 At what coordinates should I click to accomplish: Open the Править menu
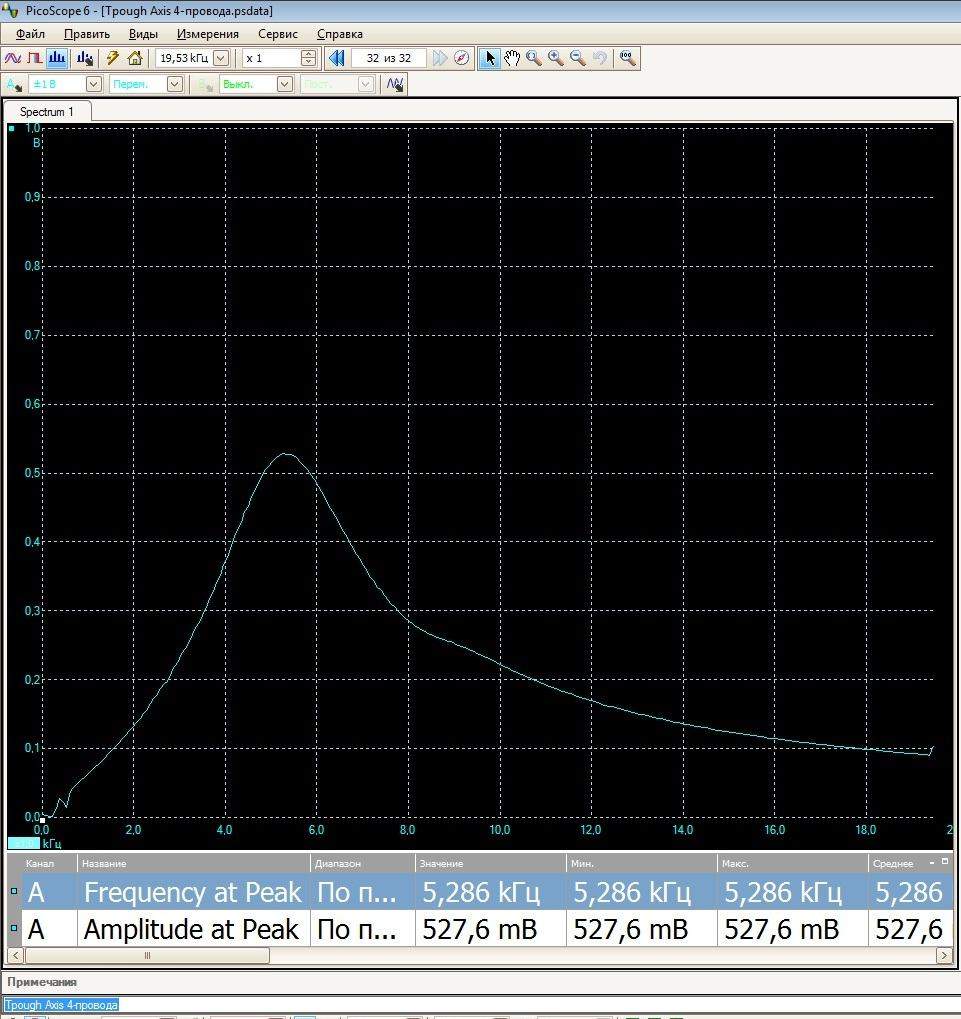86,34
